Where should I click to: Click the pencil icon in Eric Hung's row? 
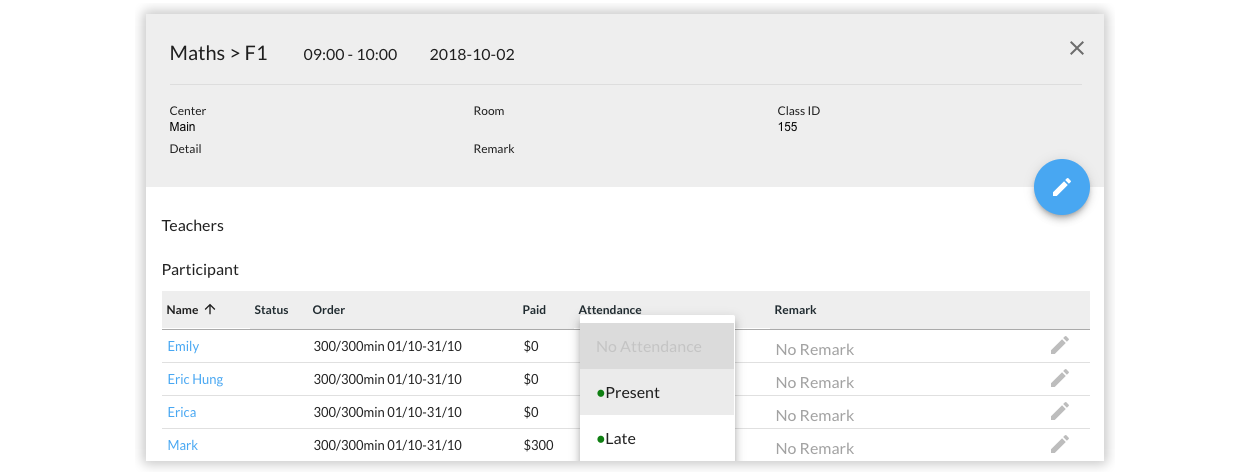[x=1060, y=378]
